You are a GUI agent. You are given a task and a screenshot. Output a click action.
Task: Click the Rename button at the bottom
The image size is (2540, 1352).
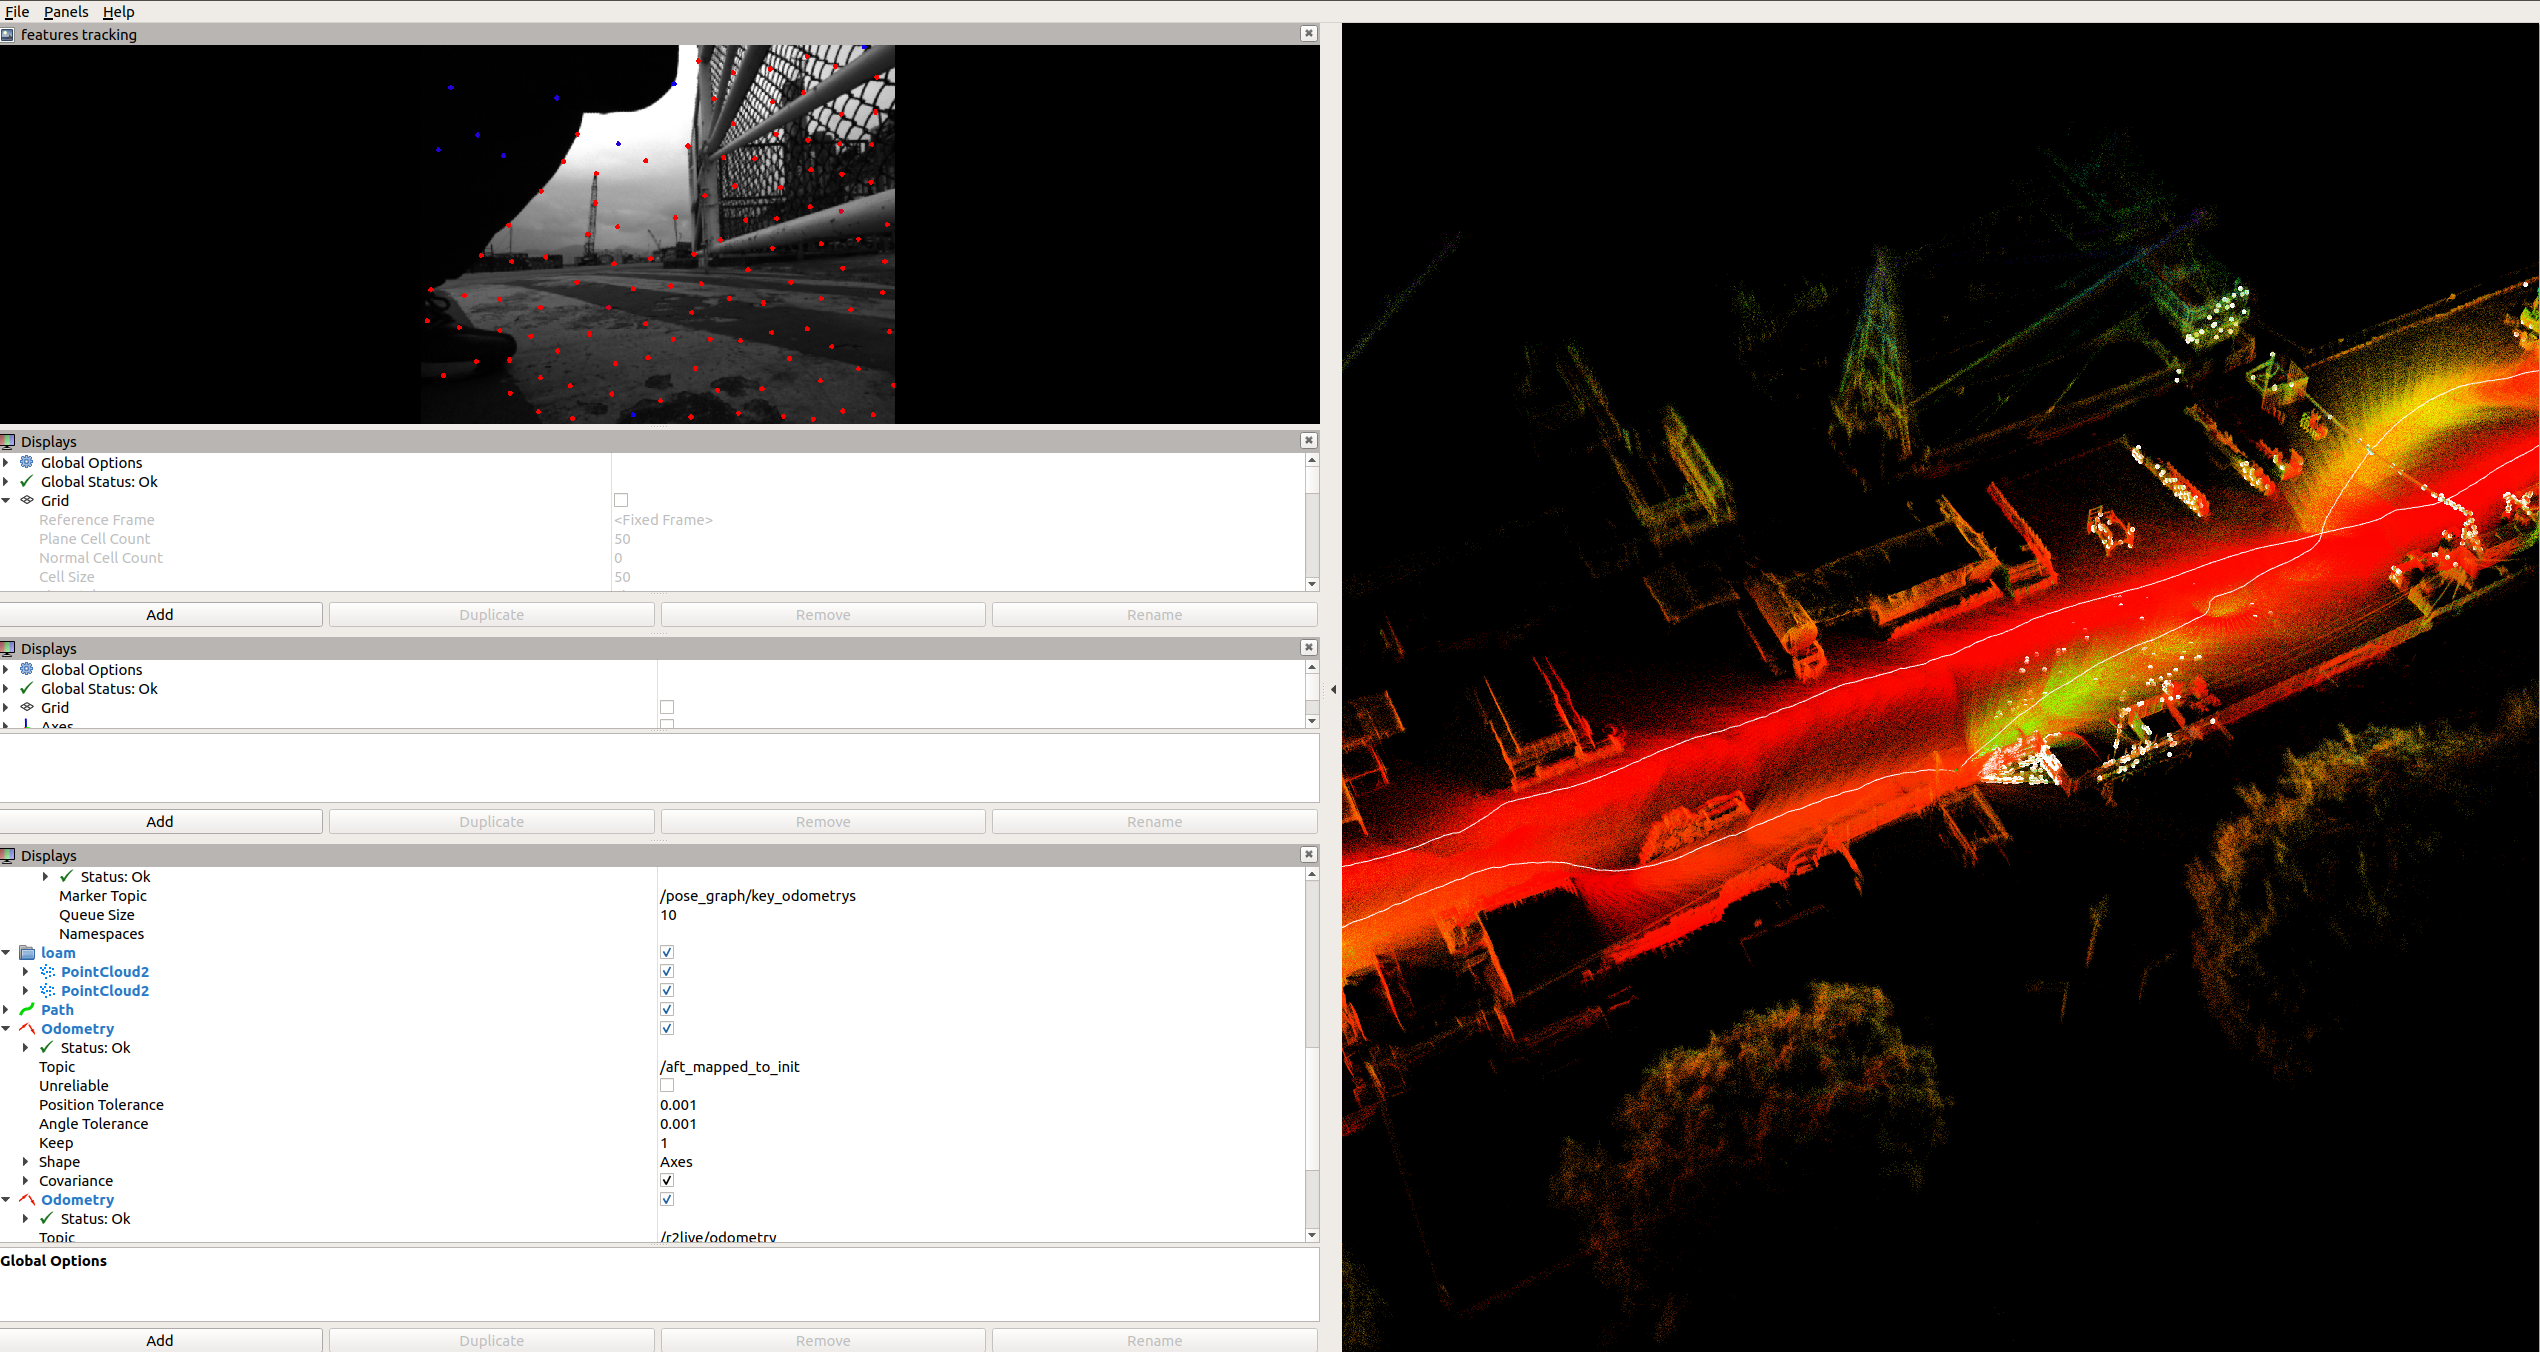click(x=1153, y=1340)
